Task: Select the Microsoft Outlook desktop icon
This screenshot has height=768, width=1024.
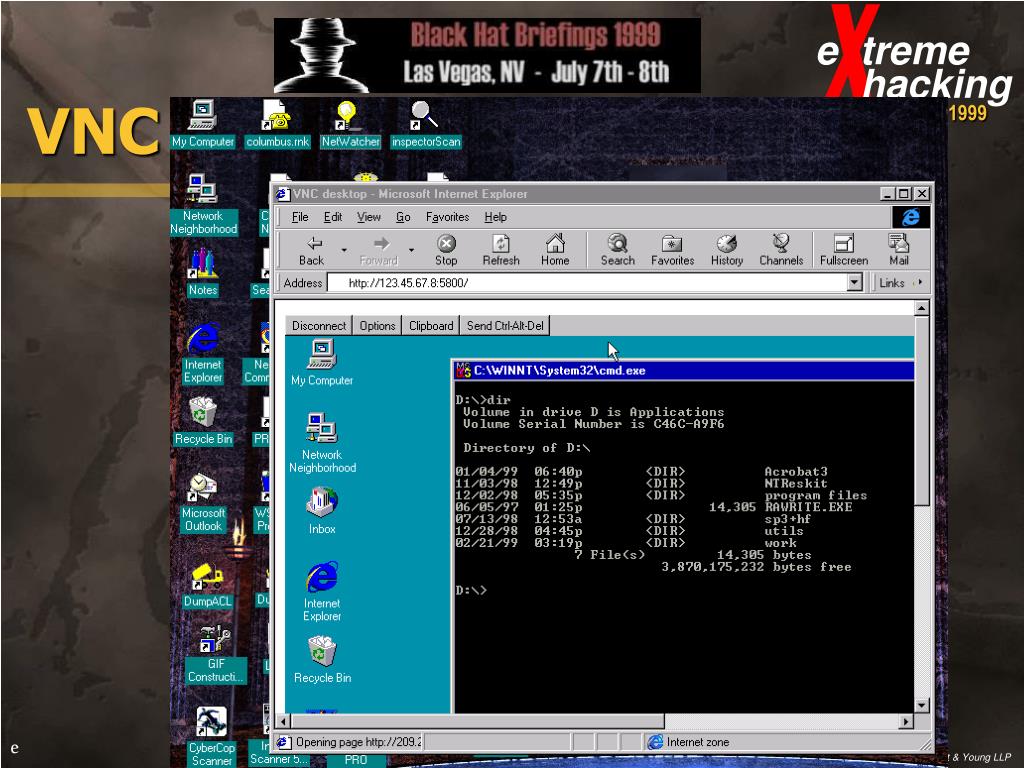Action: pos(203,502)
